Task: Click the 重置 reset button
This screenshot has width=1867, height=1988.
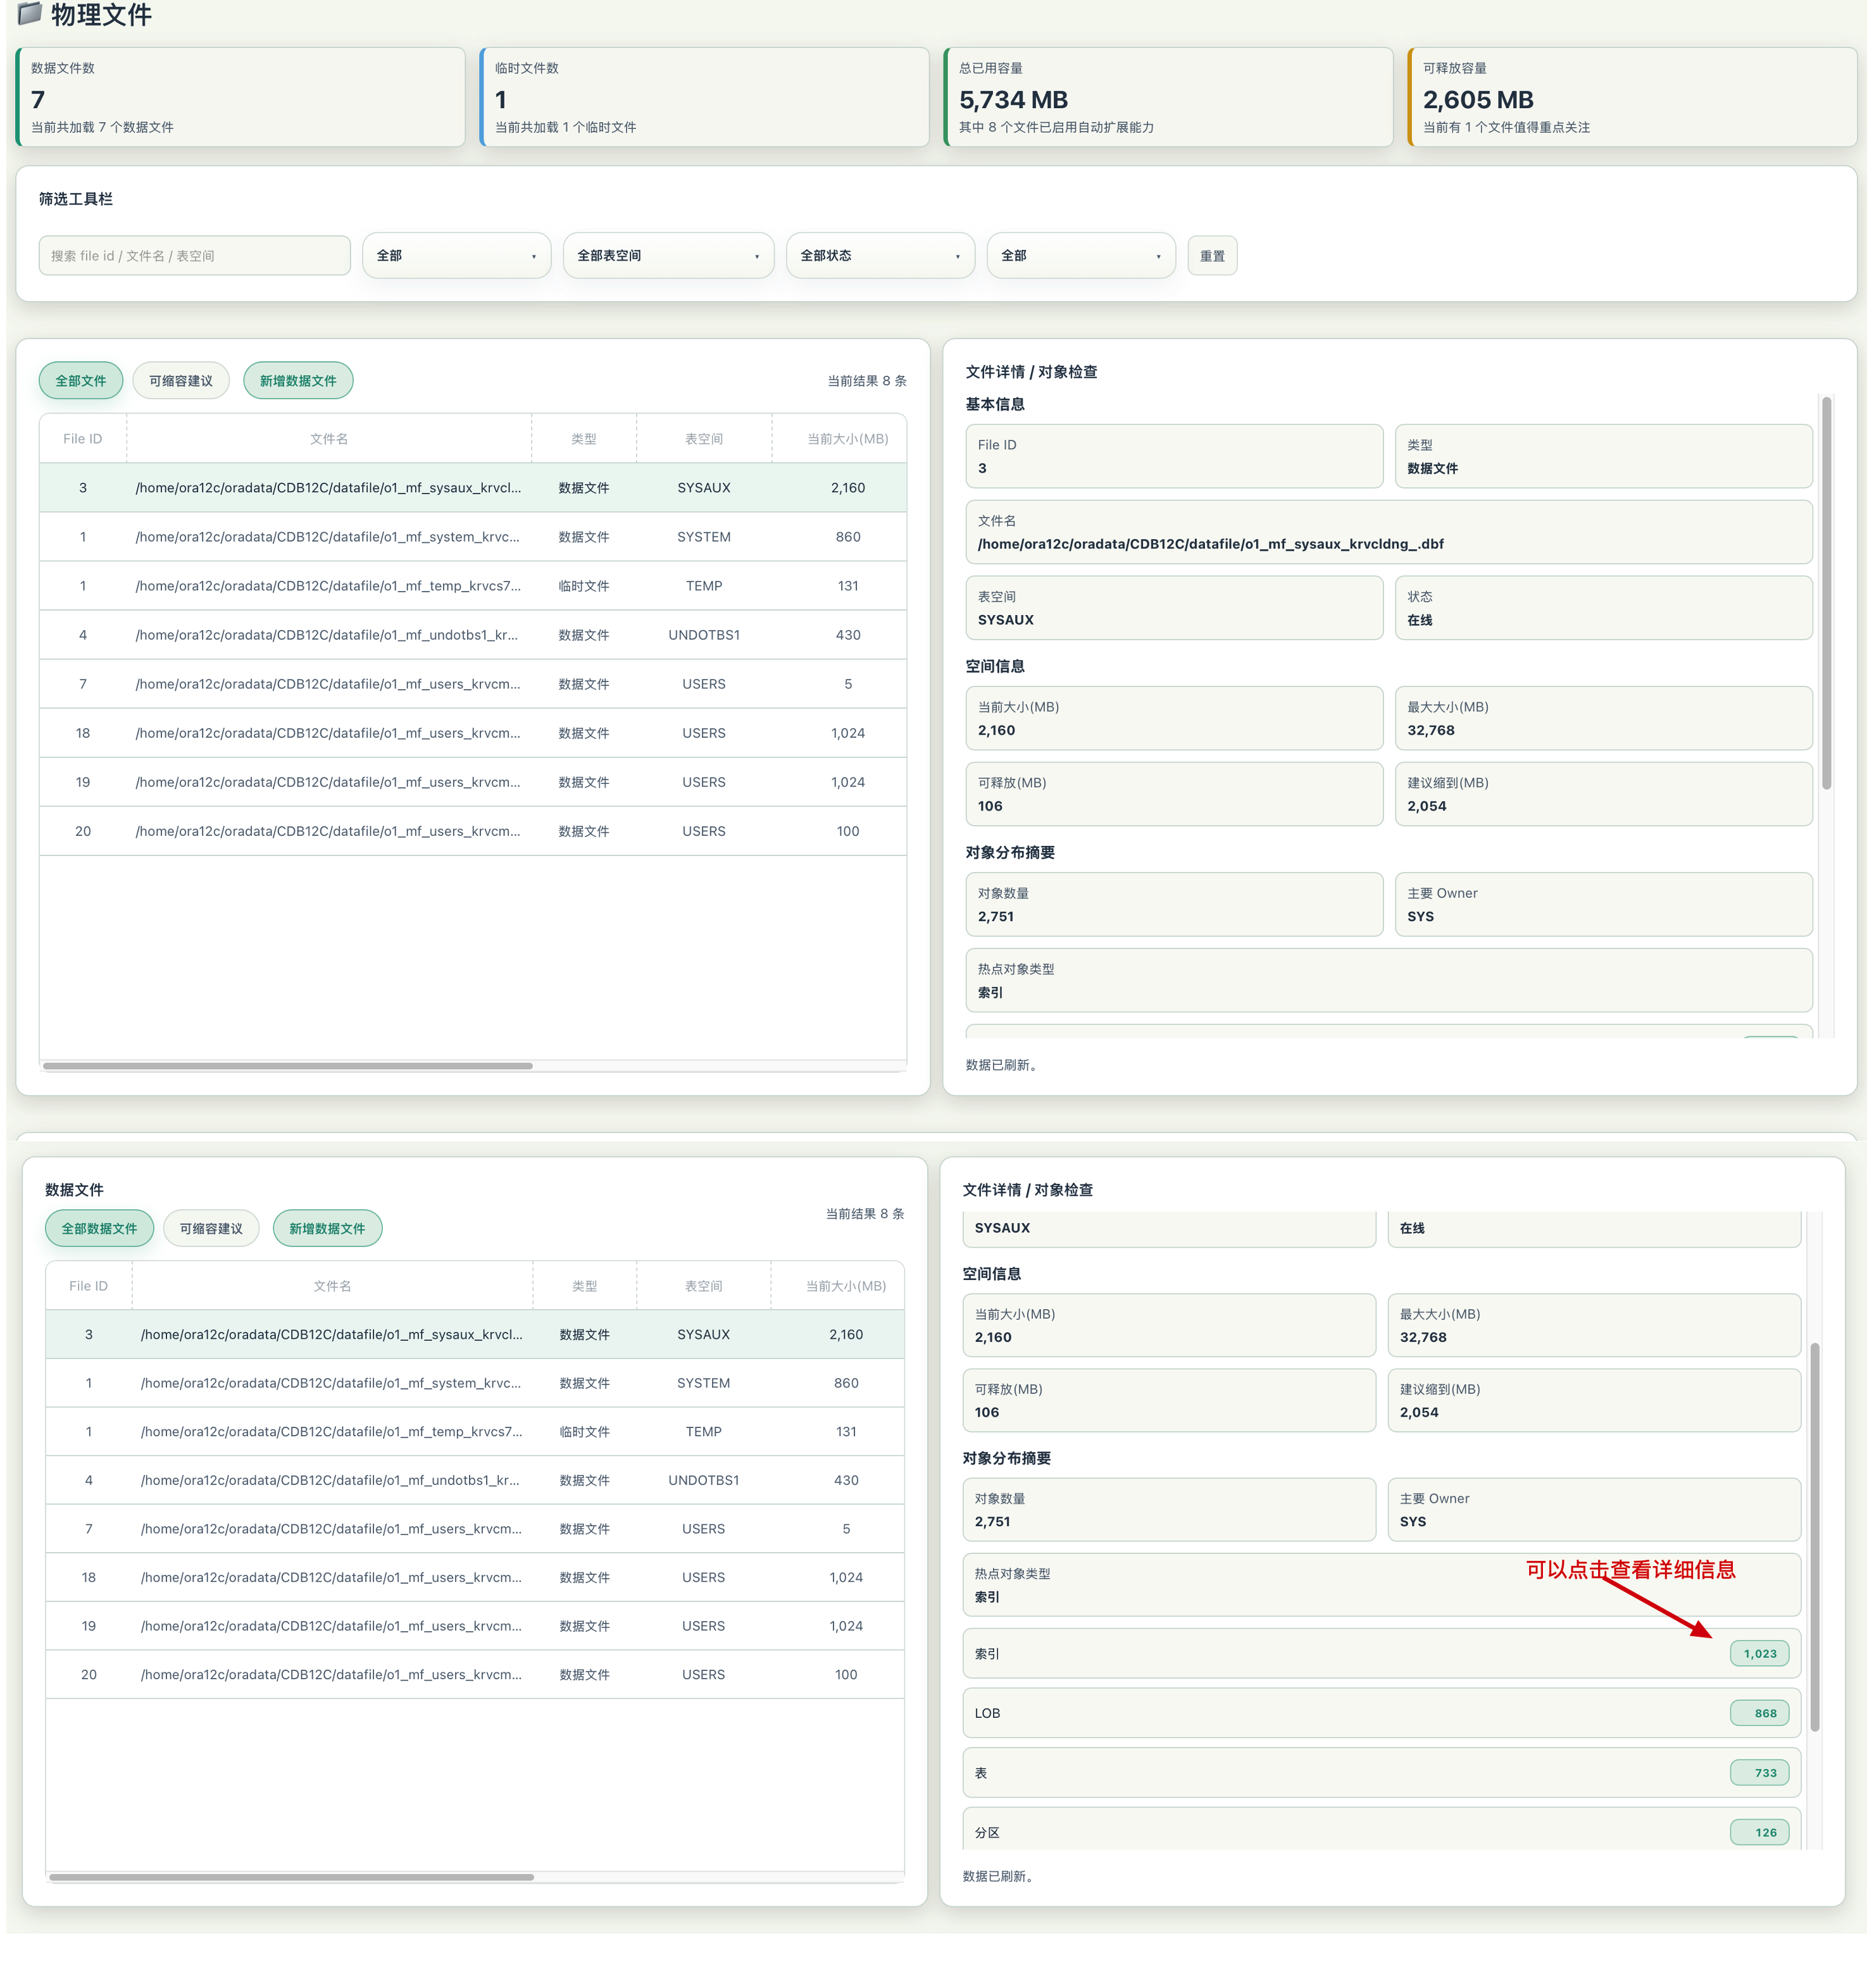Action: pyautogui.click(x=1212, y=256)
